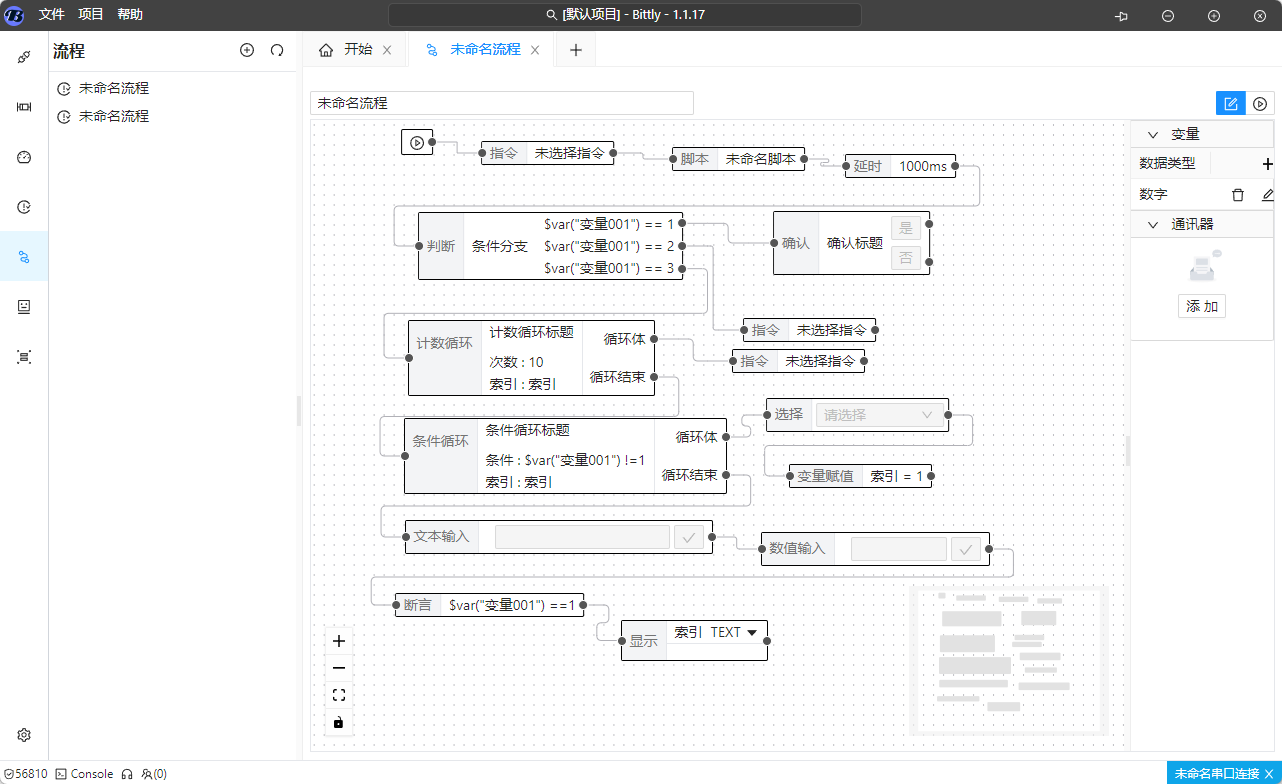The width and height of the screenshot is (1282, 784).
Task: Toggle the canvas lock
Action: [x=338, y=722]
